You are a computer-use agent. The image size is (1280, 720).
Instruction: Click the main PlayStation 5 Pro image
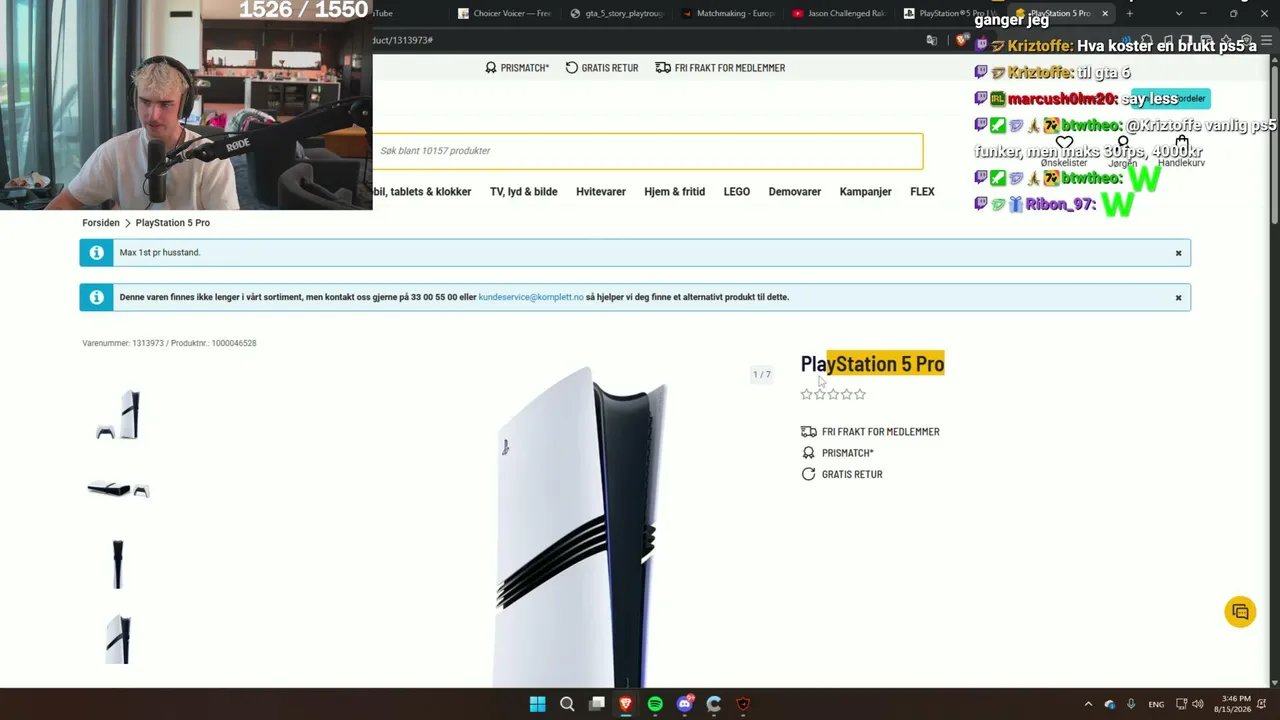point(581,527)
